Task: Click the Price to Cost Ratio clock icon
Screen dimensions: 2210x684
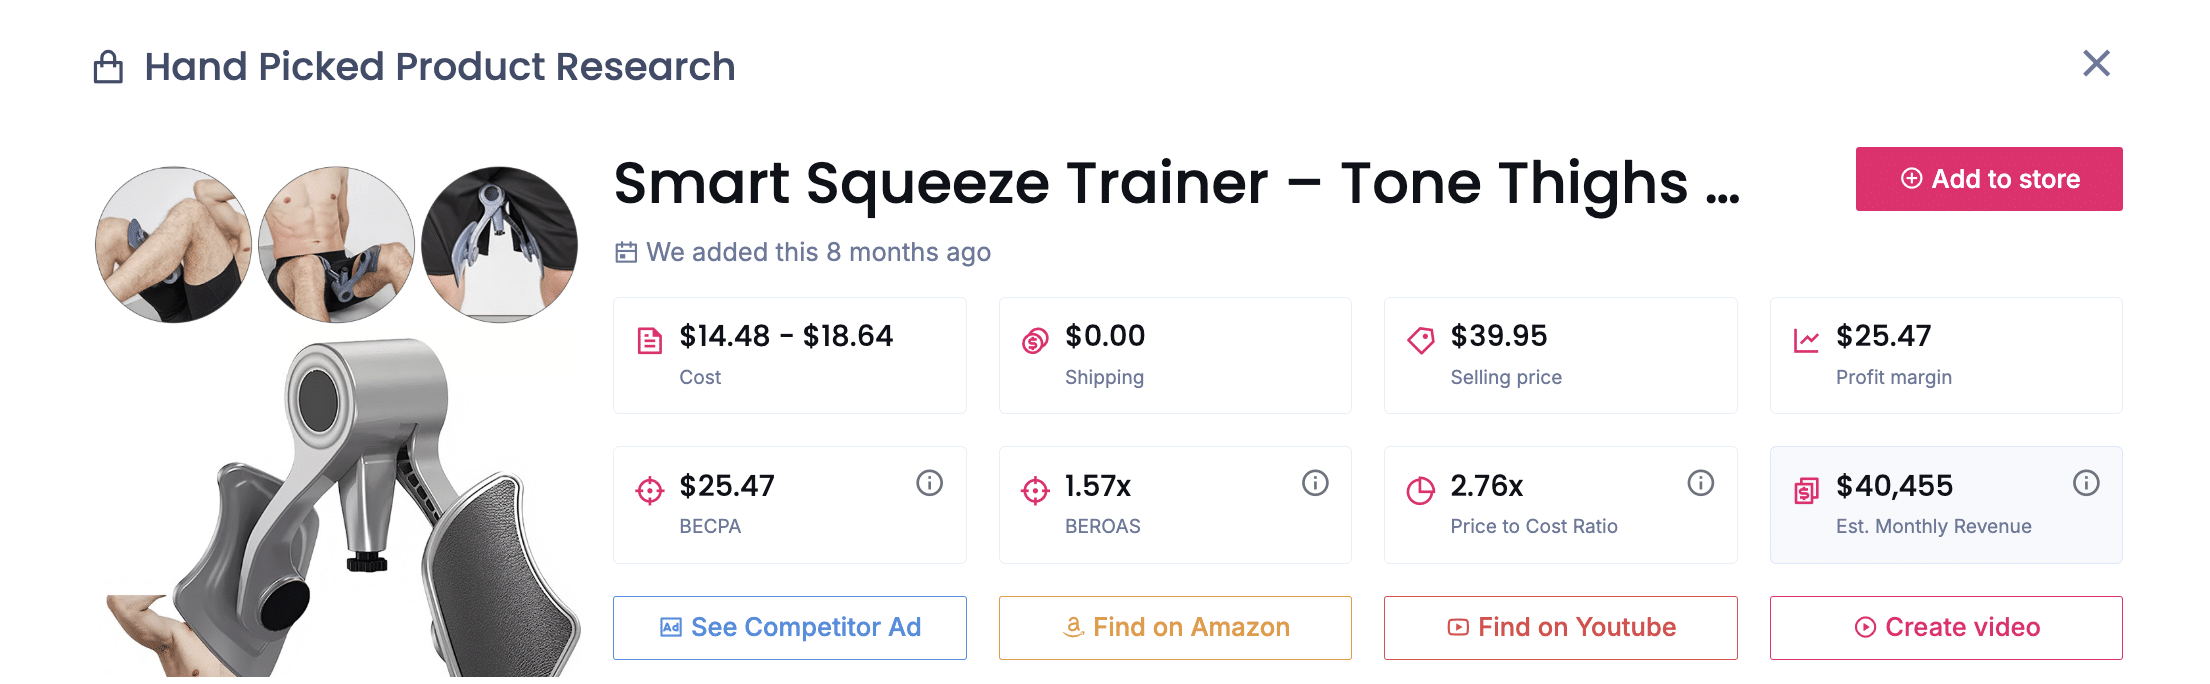Action: pos(1420,490)
